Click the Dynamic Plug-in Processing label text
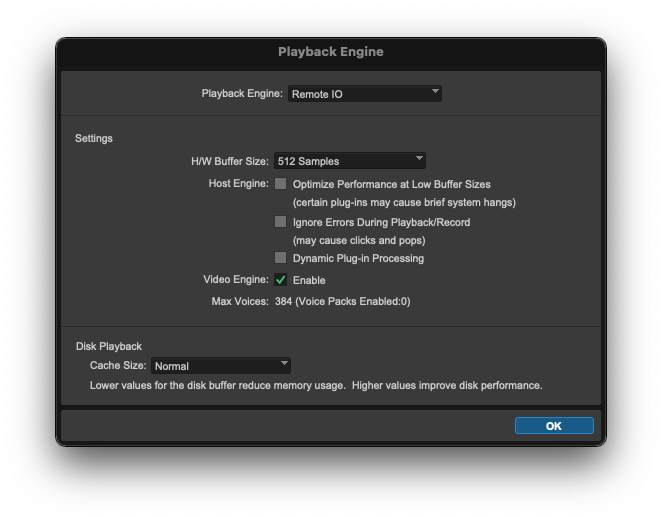Image resolution: width=662 pixels, height=520 pixels. [x=358, y=258]
